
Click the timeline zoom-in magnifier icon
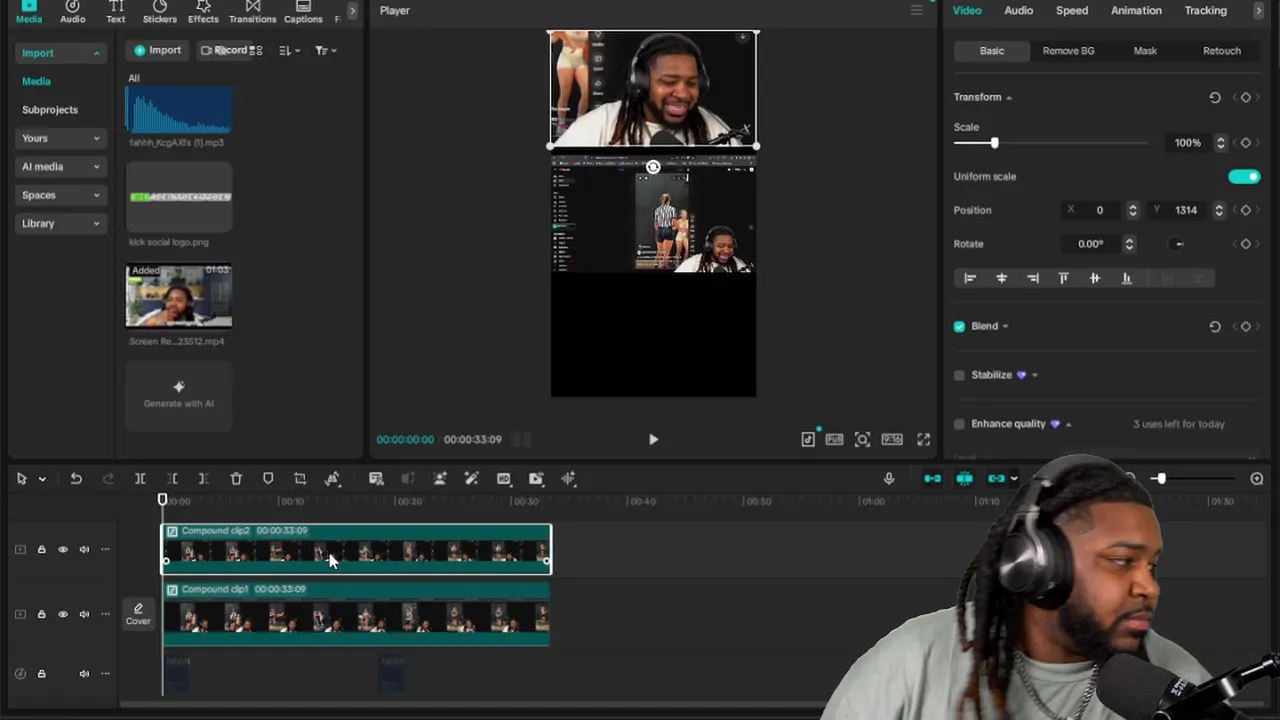1257,479
